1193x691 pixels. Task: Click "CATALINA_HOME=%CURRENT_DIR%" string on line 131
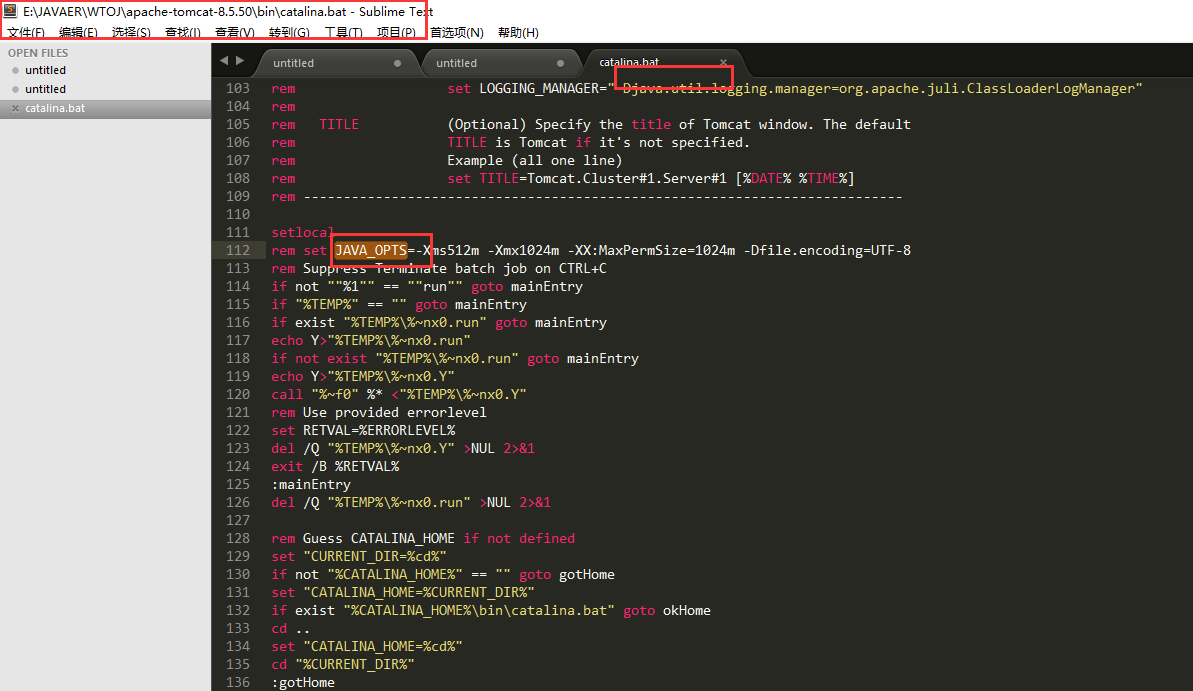click(x=419, y=592)
